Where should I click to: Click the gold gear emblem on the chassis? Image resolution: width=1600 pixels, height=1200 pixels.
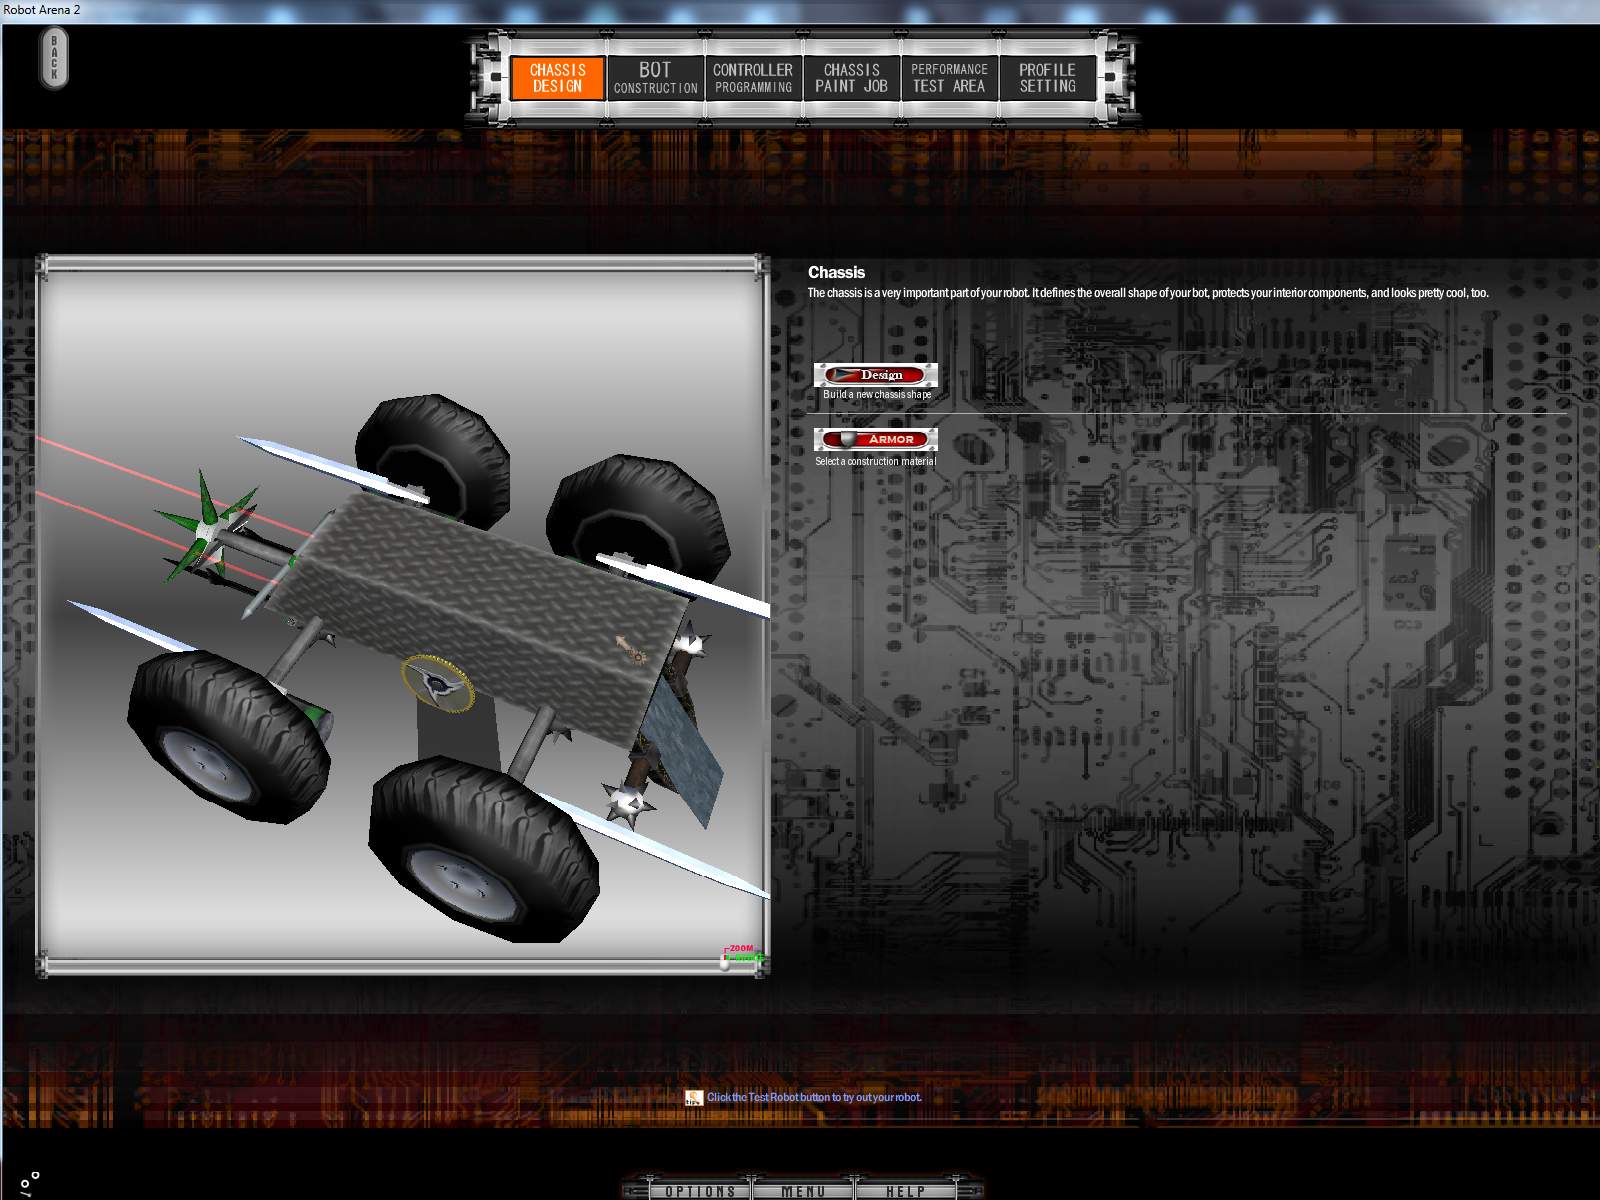437,683
